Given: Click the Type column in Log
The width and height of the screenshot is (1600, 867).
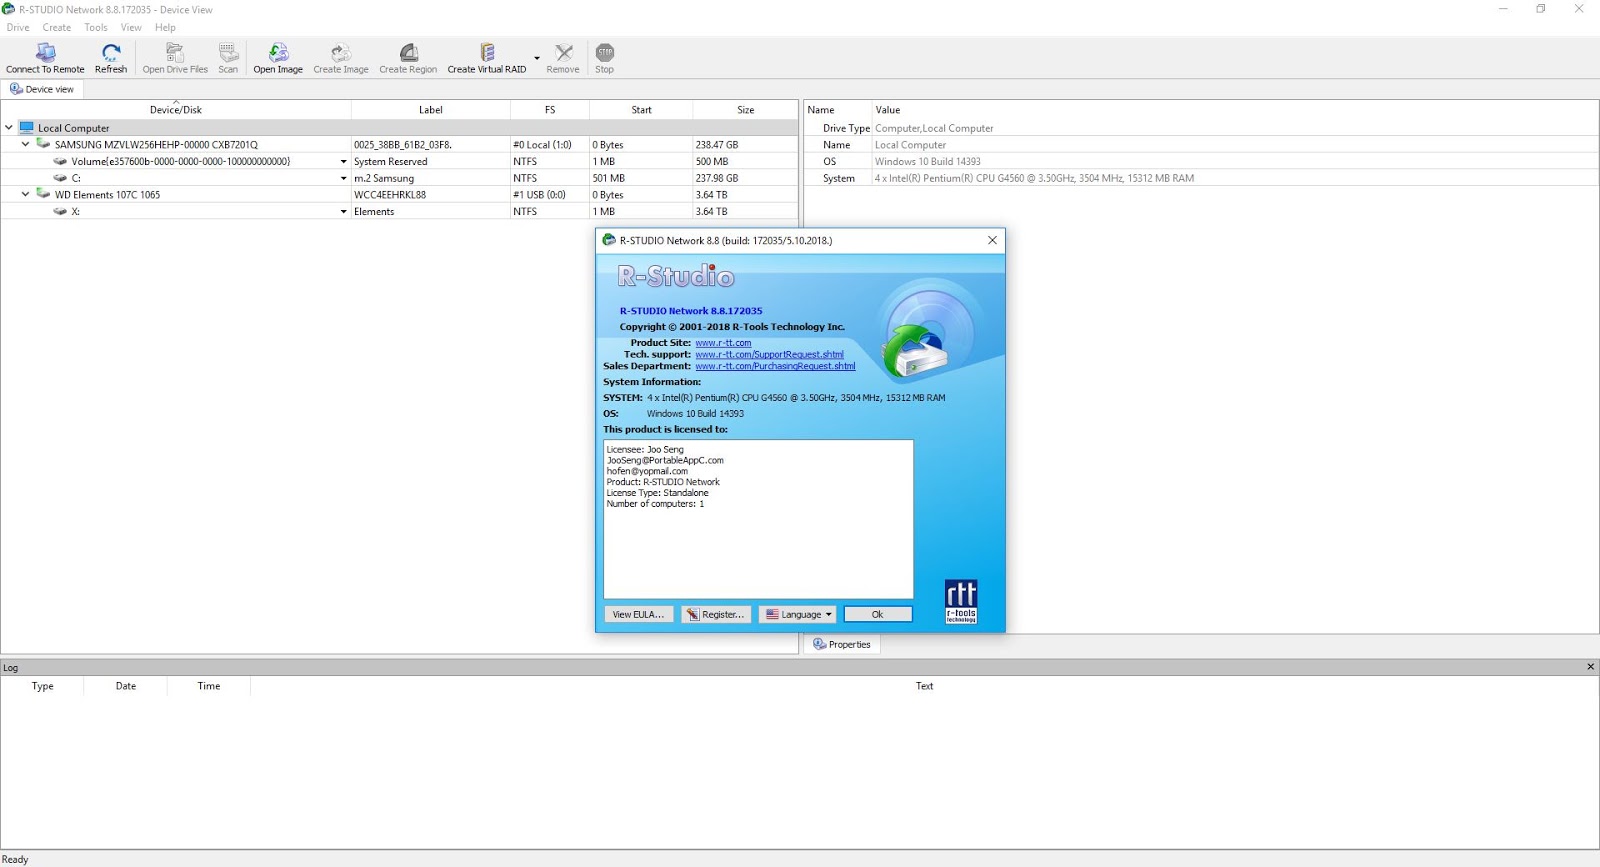Looking at the screenshot, I should tap(42, 686).
